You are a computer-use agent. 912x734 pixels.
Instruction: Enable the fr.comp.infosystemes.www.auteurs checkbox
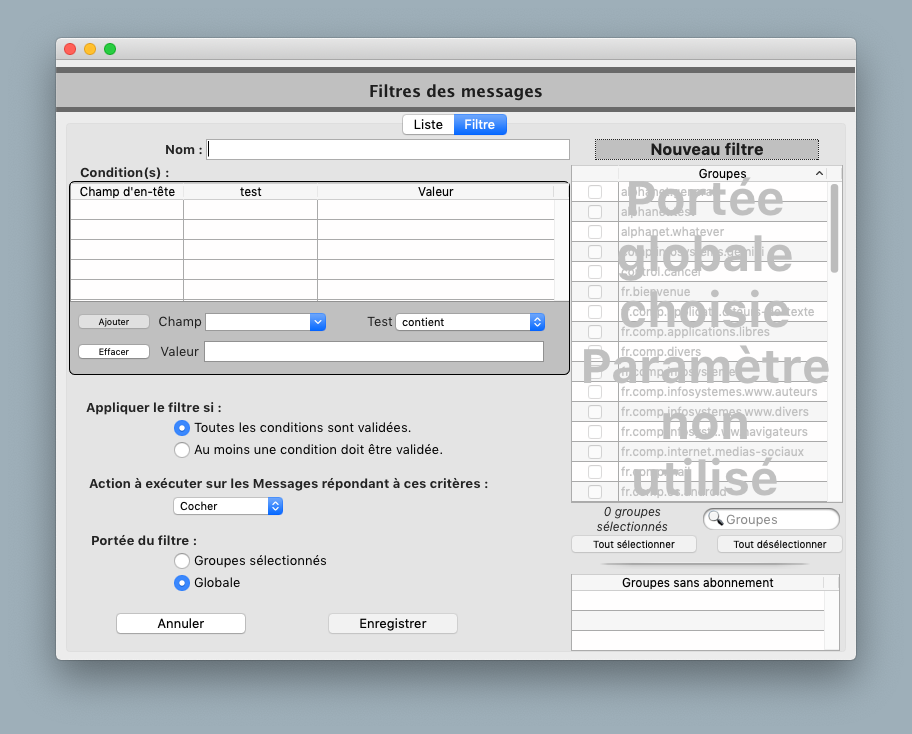pos(595,392)
